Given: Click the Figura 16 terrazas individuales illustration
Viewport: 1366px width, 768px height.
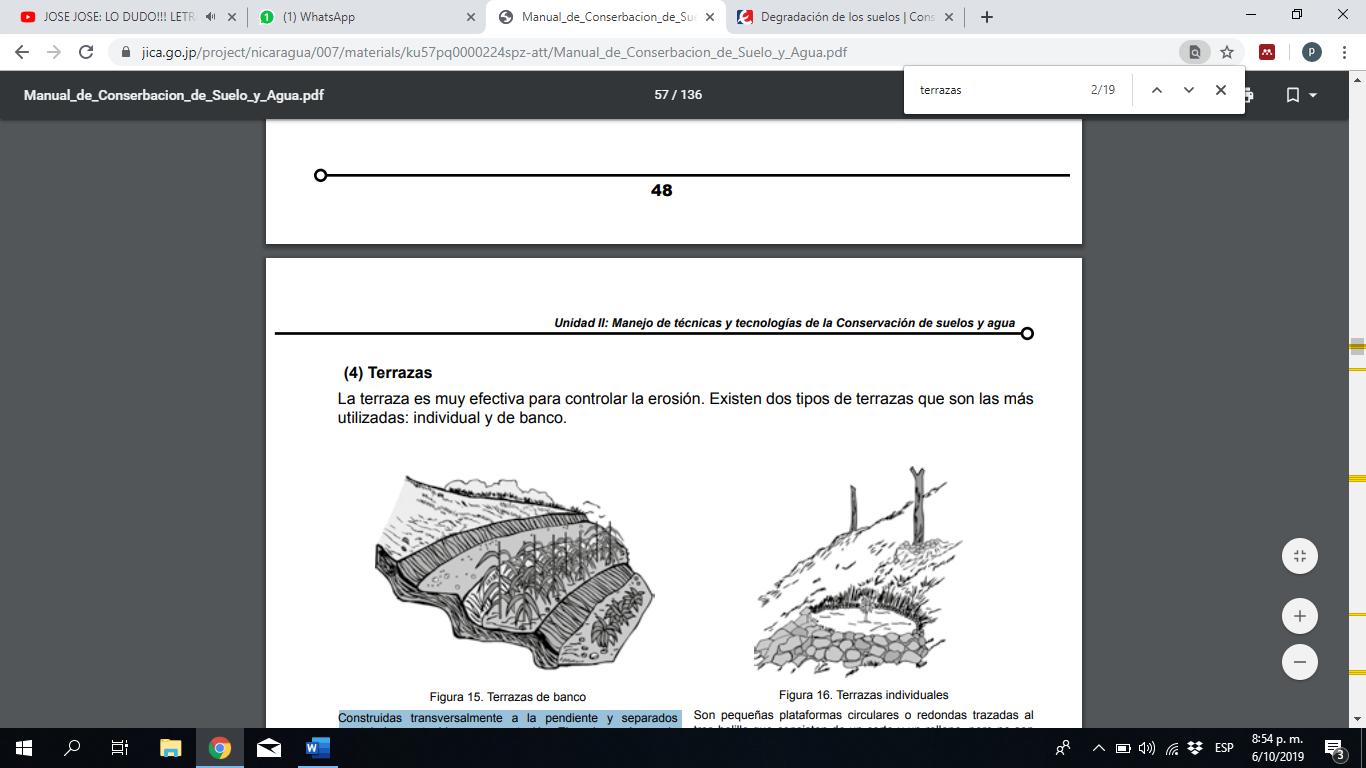Looking at the screenshot, I should [x=858, y=572].
